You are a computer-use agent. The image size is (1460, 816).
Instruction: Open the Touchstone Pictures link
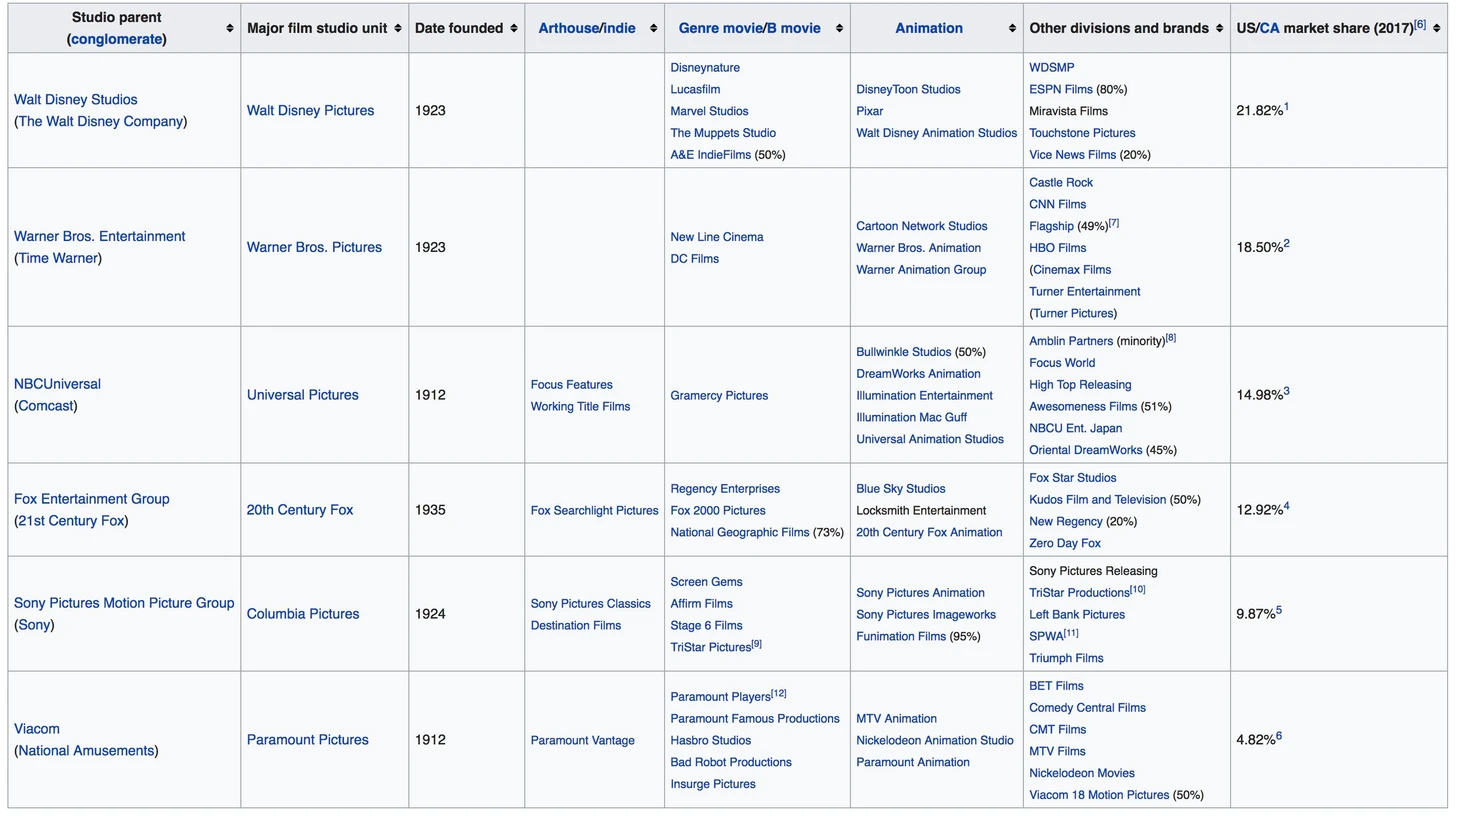point(1082,133)
